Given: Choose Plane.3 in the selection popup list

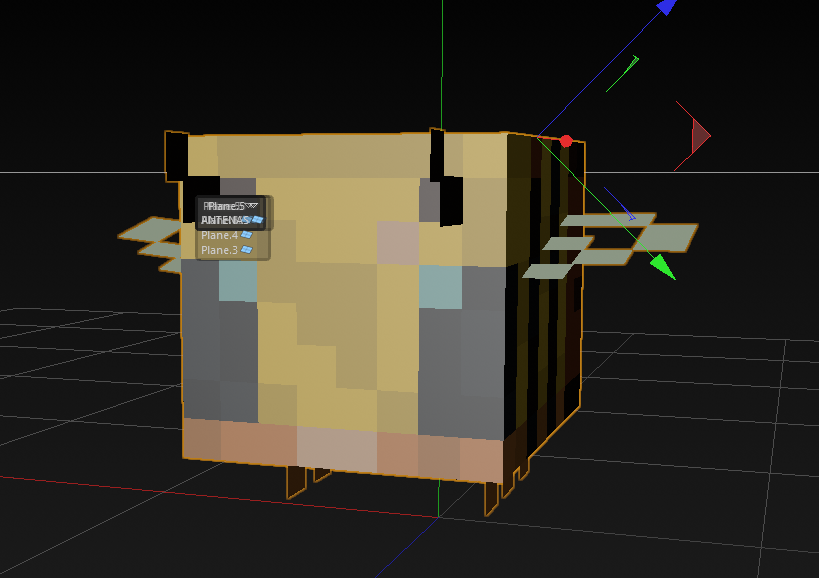Looking at the screenshot, I should 226,250.
